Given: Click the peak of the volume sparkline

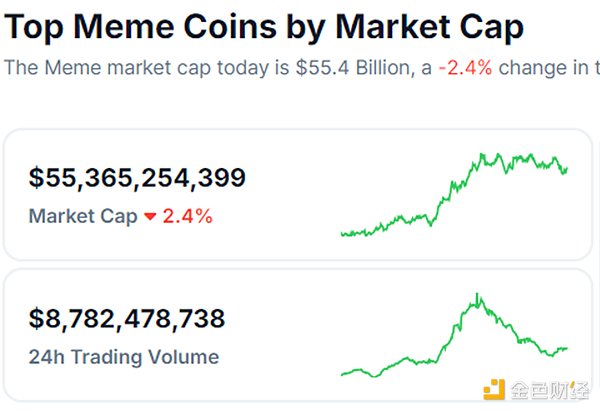Looking at the screenshot, I should pyautogui.click(x=478, y=295).
